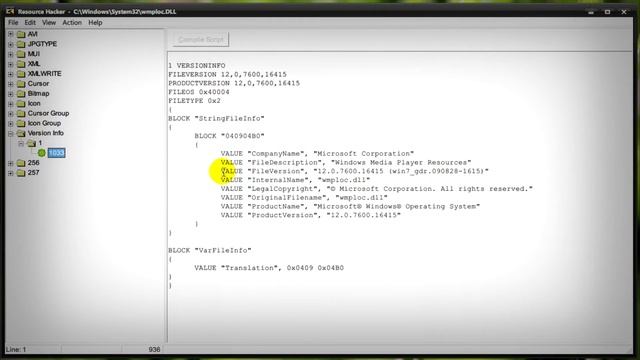Click the BLOCK "040904B0" line
The image size is (640, 360).
pos(229,136)
